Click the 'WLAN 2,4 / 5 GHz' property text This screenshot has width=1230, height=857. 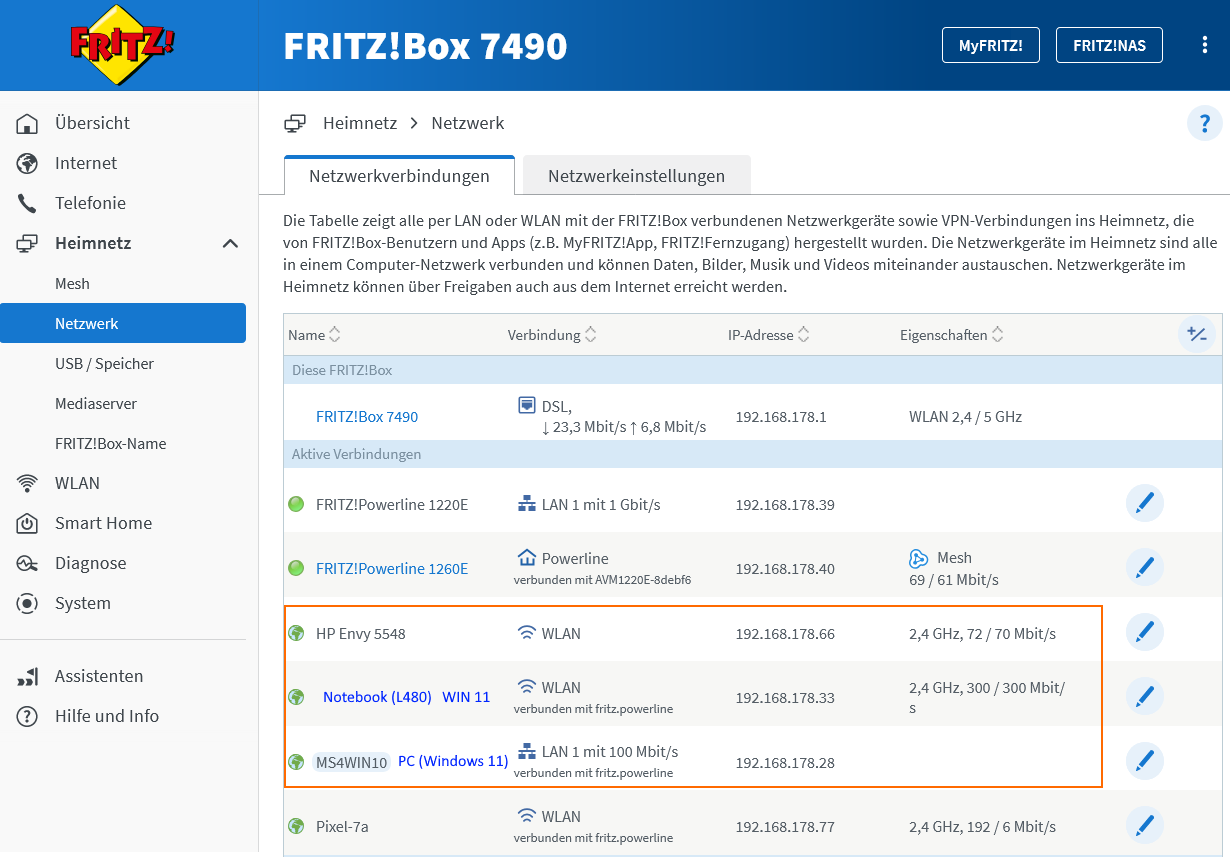pos(966,417)
